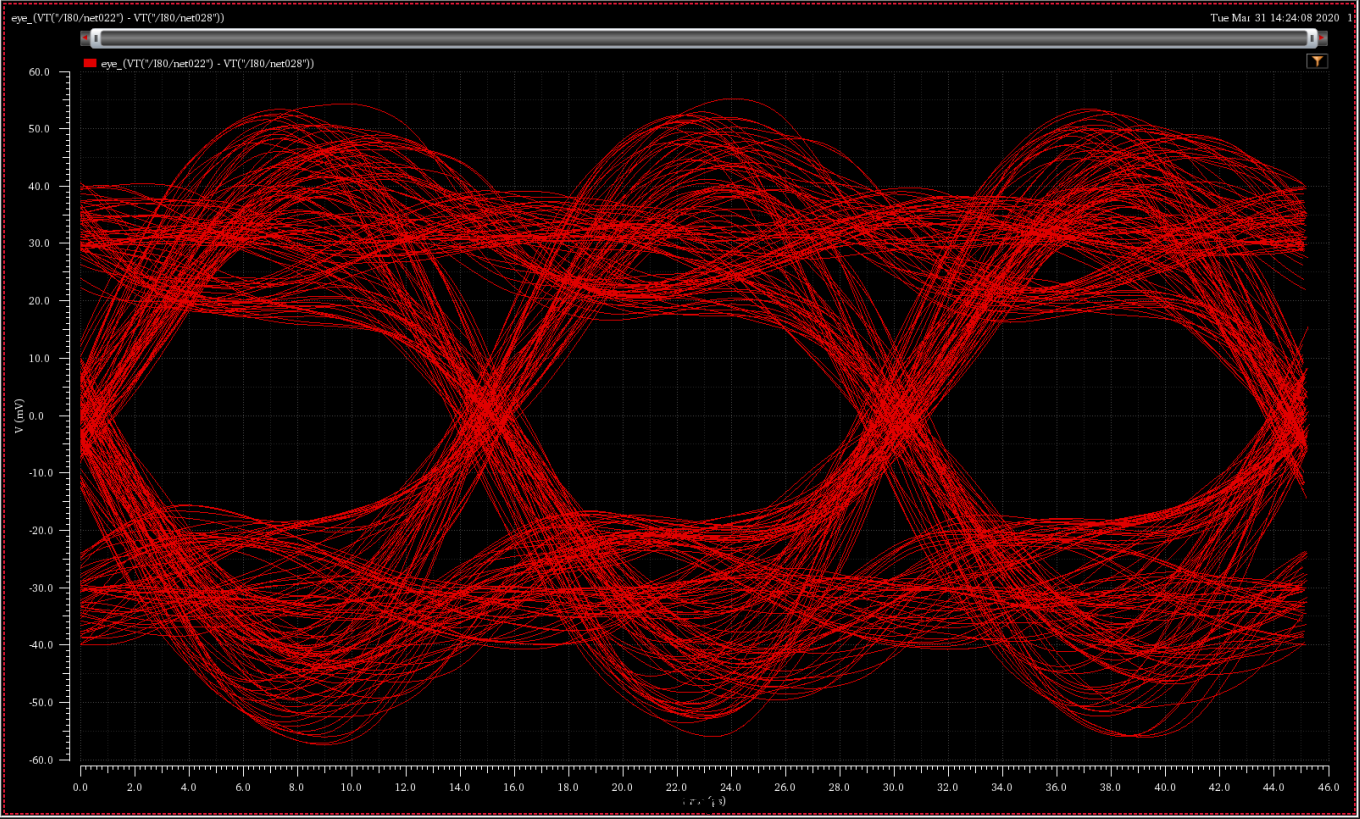Click the eye crossing point near 15.0 on the plot
The width and height of the screenshot is (1360, 819).
coord(489,410)
